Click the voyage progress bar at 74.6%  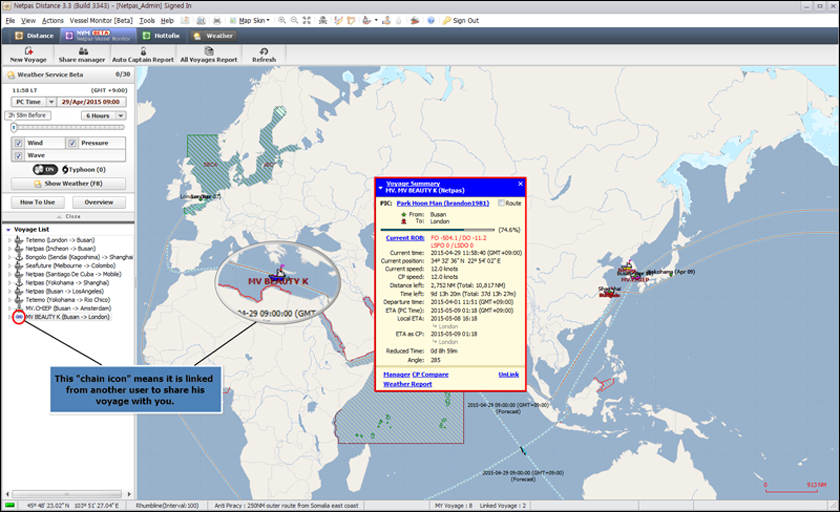pos(438,230)
